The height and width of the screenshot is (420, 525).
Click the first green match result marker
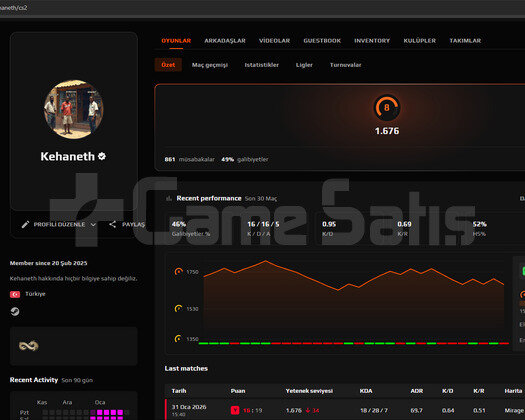[x=204, y=343]
